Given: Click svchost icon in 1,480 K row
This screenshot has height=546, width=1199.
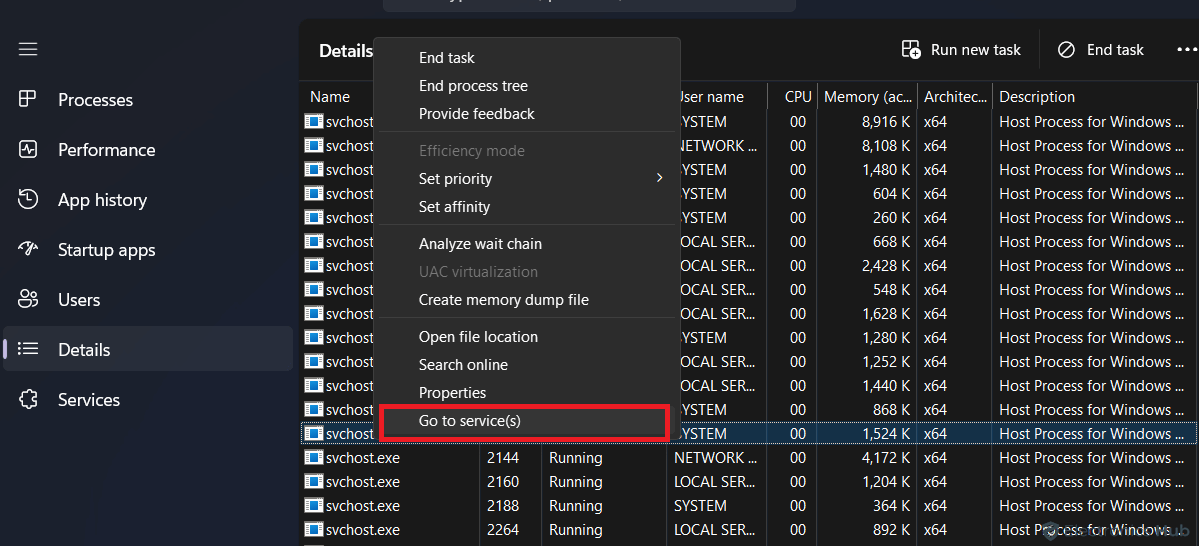Looking at the screenshot, I should (314, 170).
